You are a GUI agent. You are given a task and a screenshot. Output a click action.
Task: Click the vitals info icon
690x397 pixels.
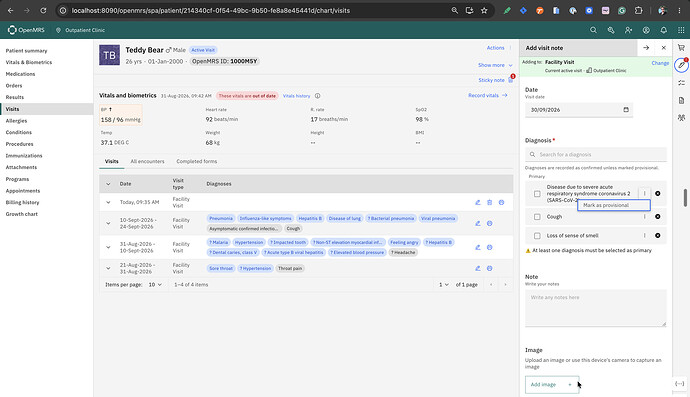(x=317, y=96)
